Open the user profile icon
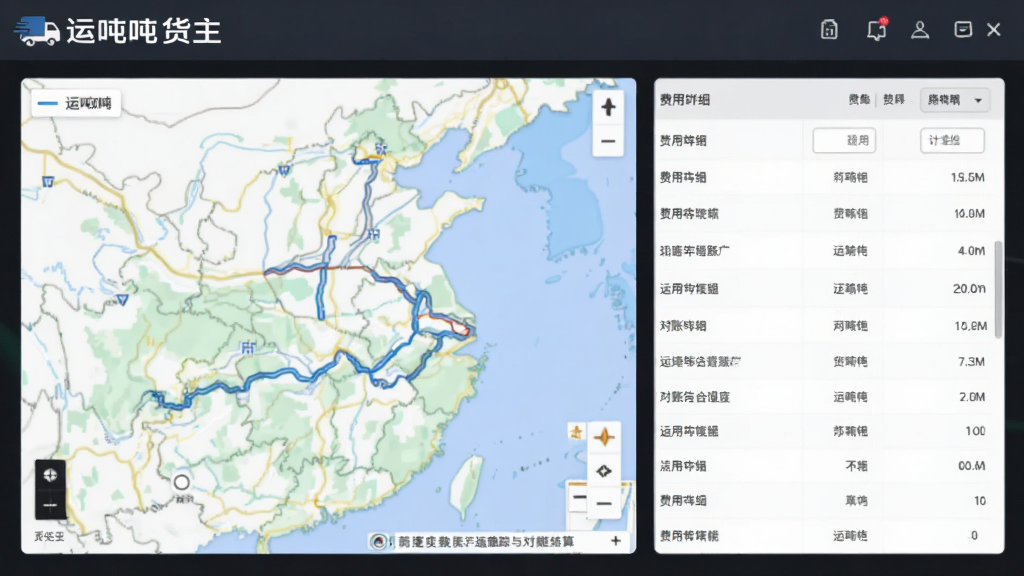Viewport: 1024px width, 576px height. click(x=920, y=29)
